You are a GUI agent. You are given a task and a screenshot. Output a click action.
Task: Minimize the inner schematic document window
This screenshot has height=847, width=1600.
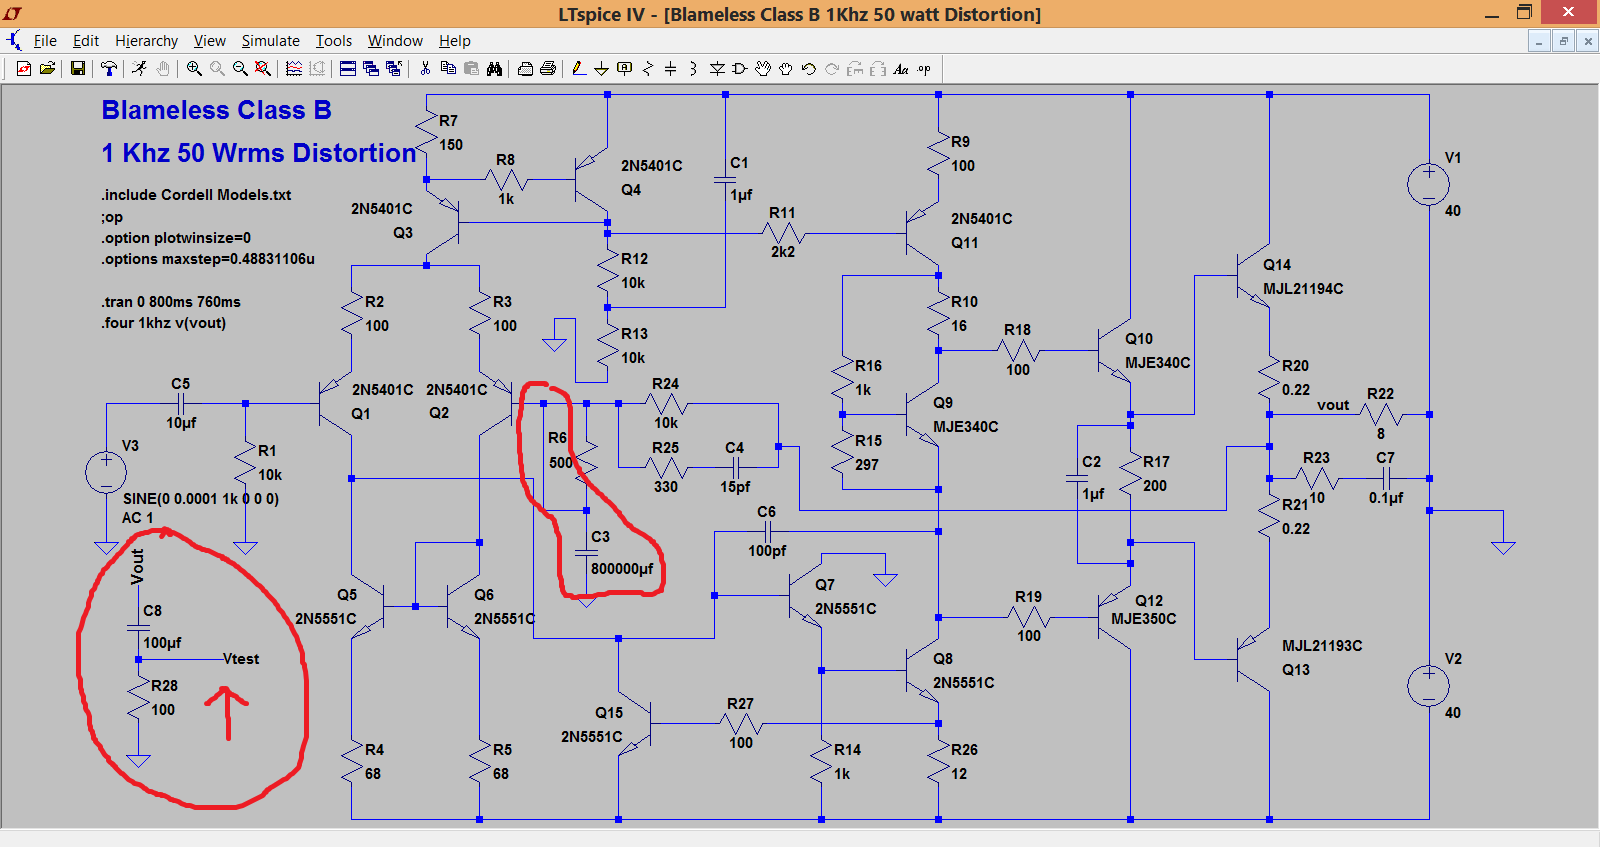pyautogui.click(x=1540, y=41)
